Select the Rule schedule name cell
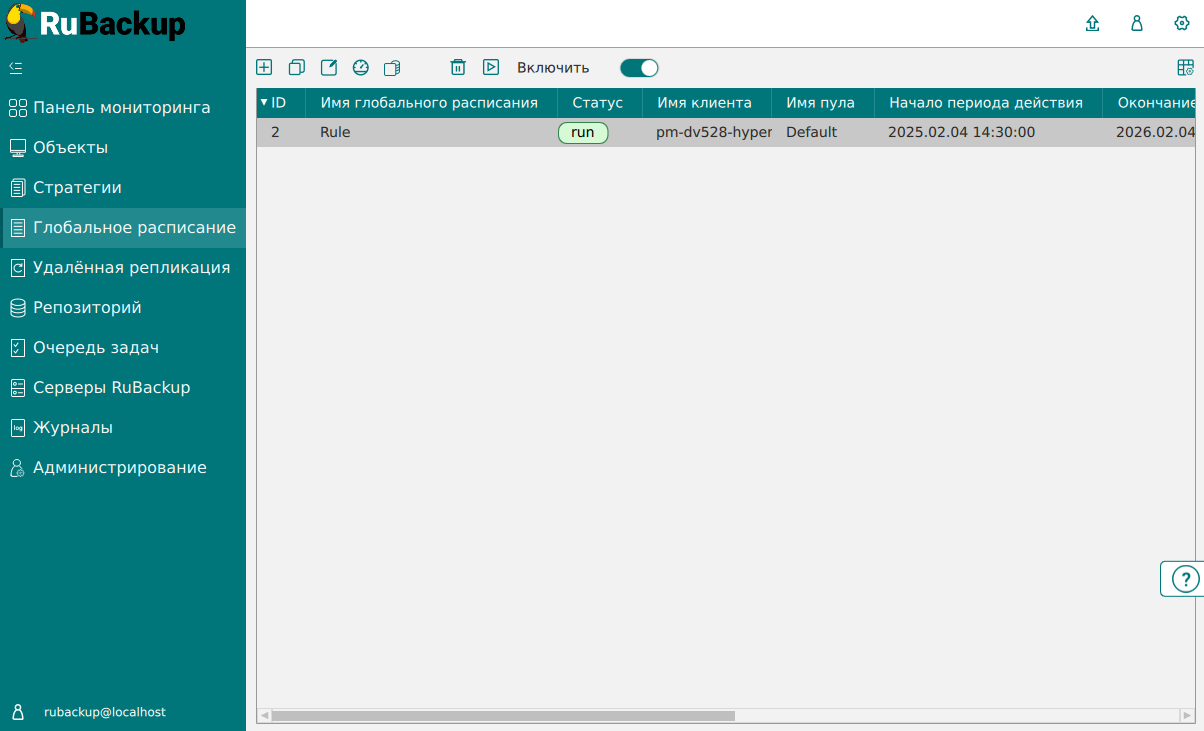 coord(431,132)
